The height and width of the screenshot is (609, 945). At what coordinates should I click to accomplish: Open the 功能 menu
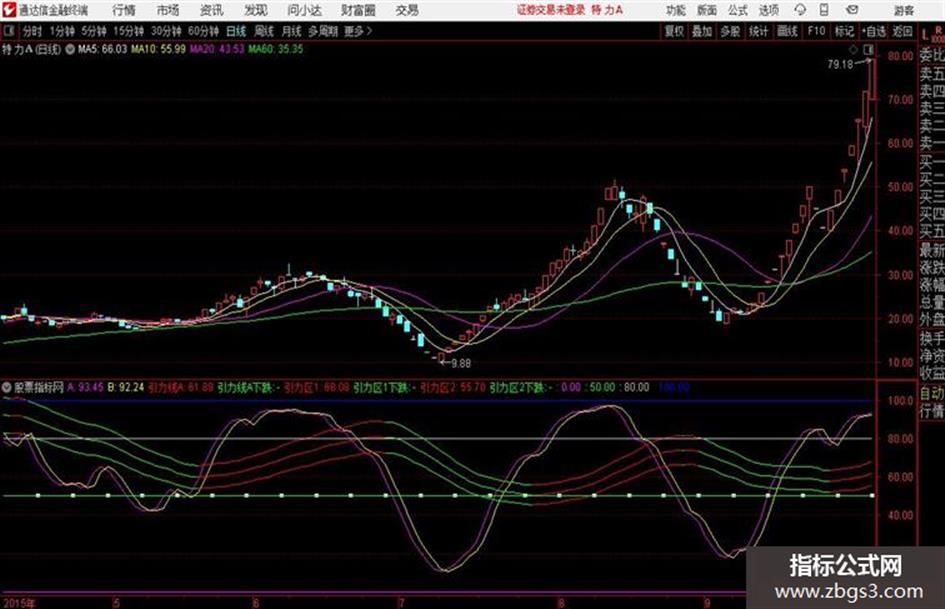pyautogui.click(x=676, y=10)
